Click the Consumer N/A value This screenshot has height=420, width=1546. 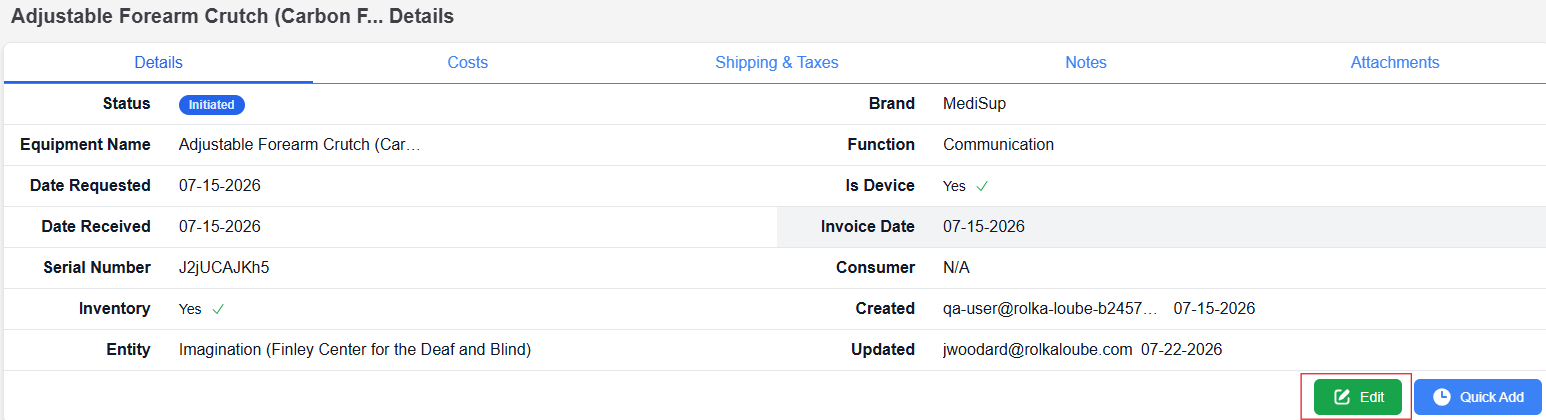(x=956, y=268)
